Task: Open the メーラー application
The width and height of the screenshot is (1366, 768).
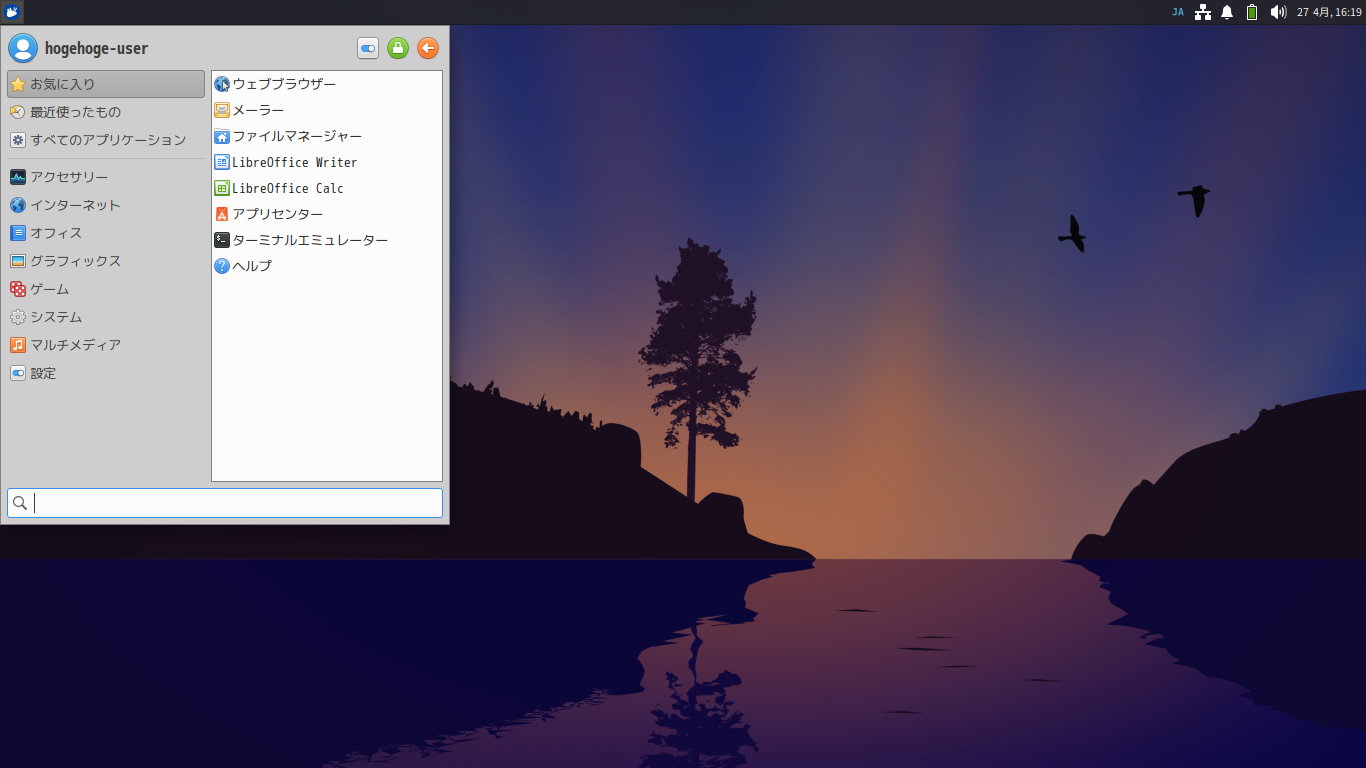Action: 258,110
